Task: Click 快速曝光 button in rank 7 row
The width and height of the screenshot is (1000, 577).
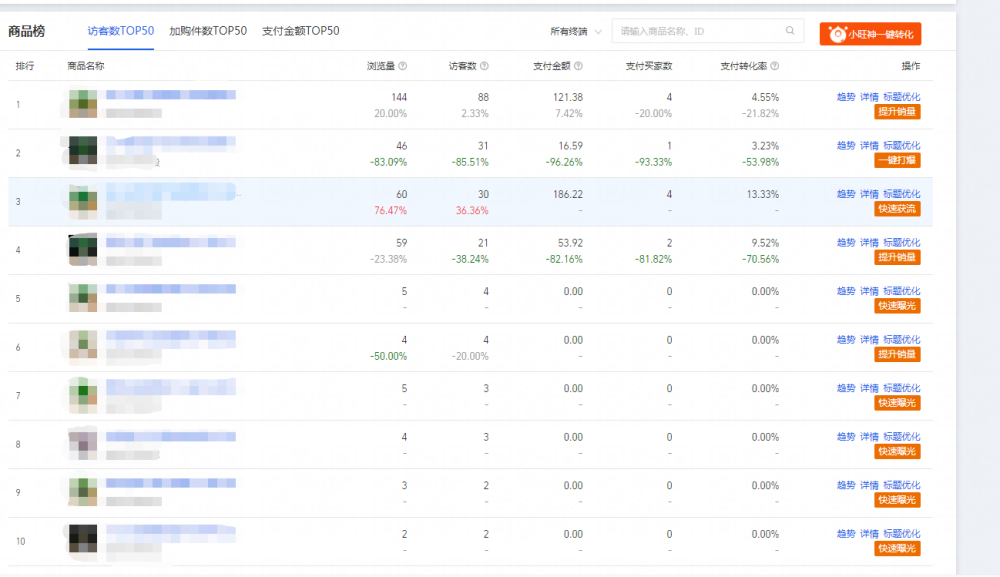Action: pyautogui.click(x=897, y=402)
